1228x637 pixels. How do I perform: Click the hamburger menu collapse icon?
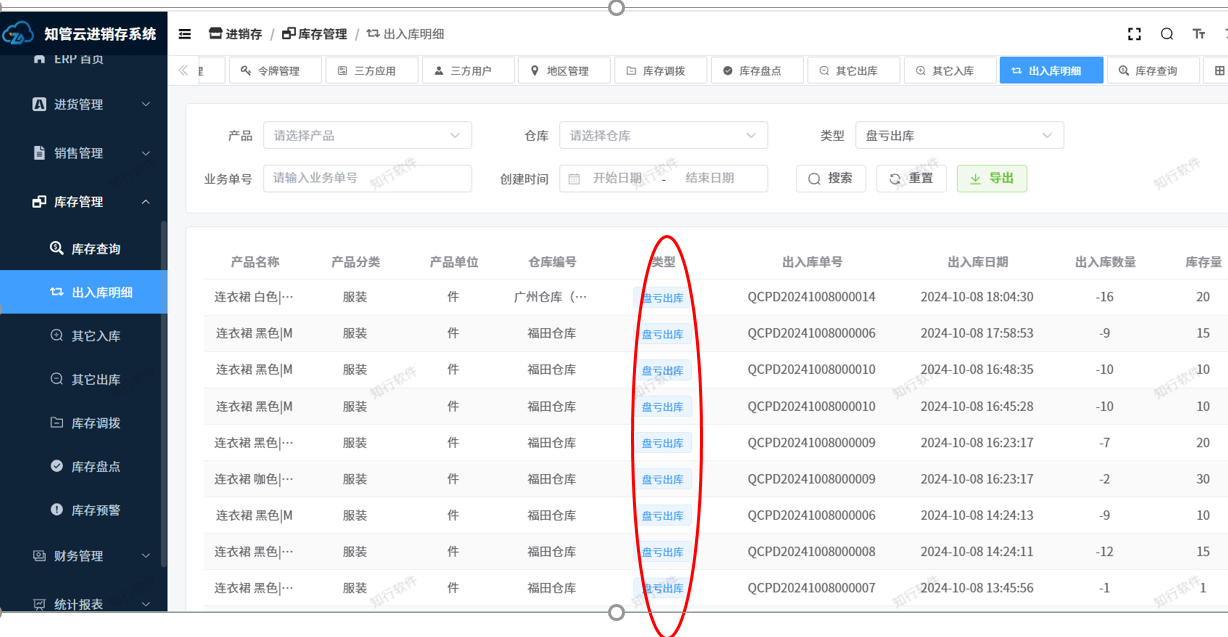click(x=185, y=34)
